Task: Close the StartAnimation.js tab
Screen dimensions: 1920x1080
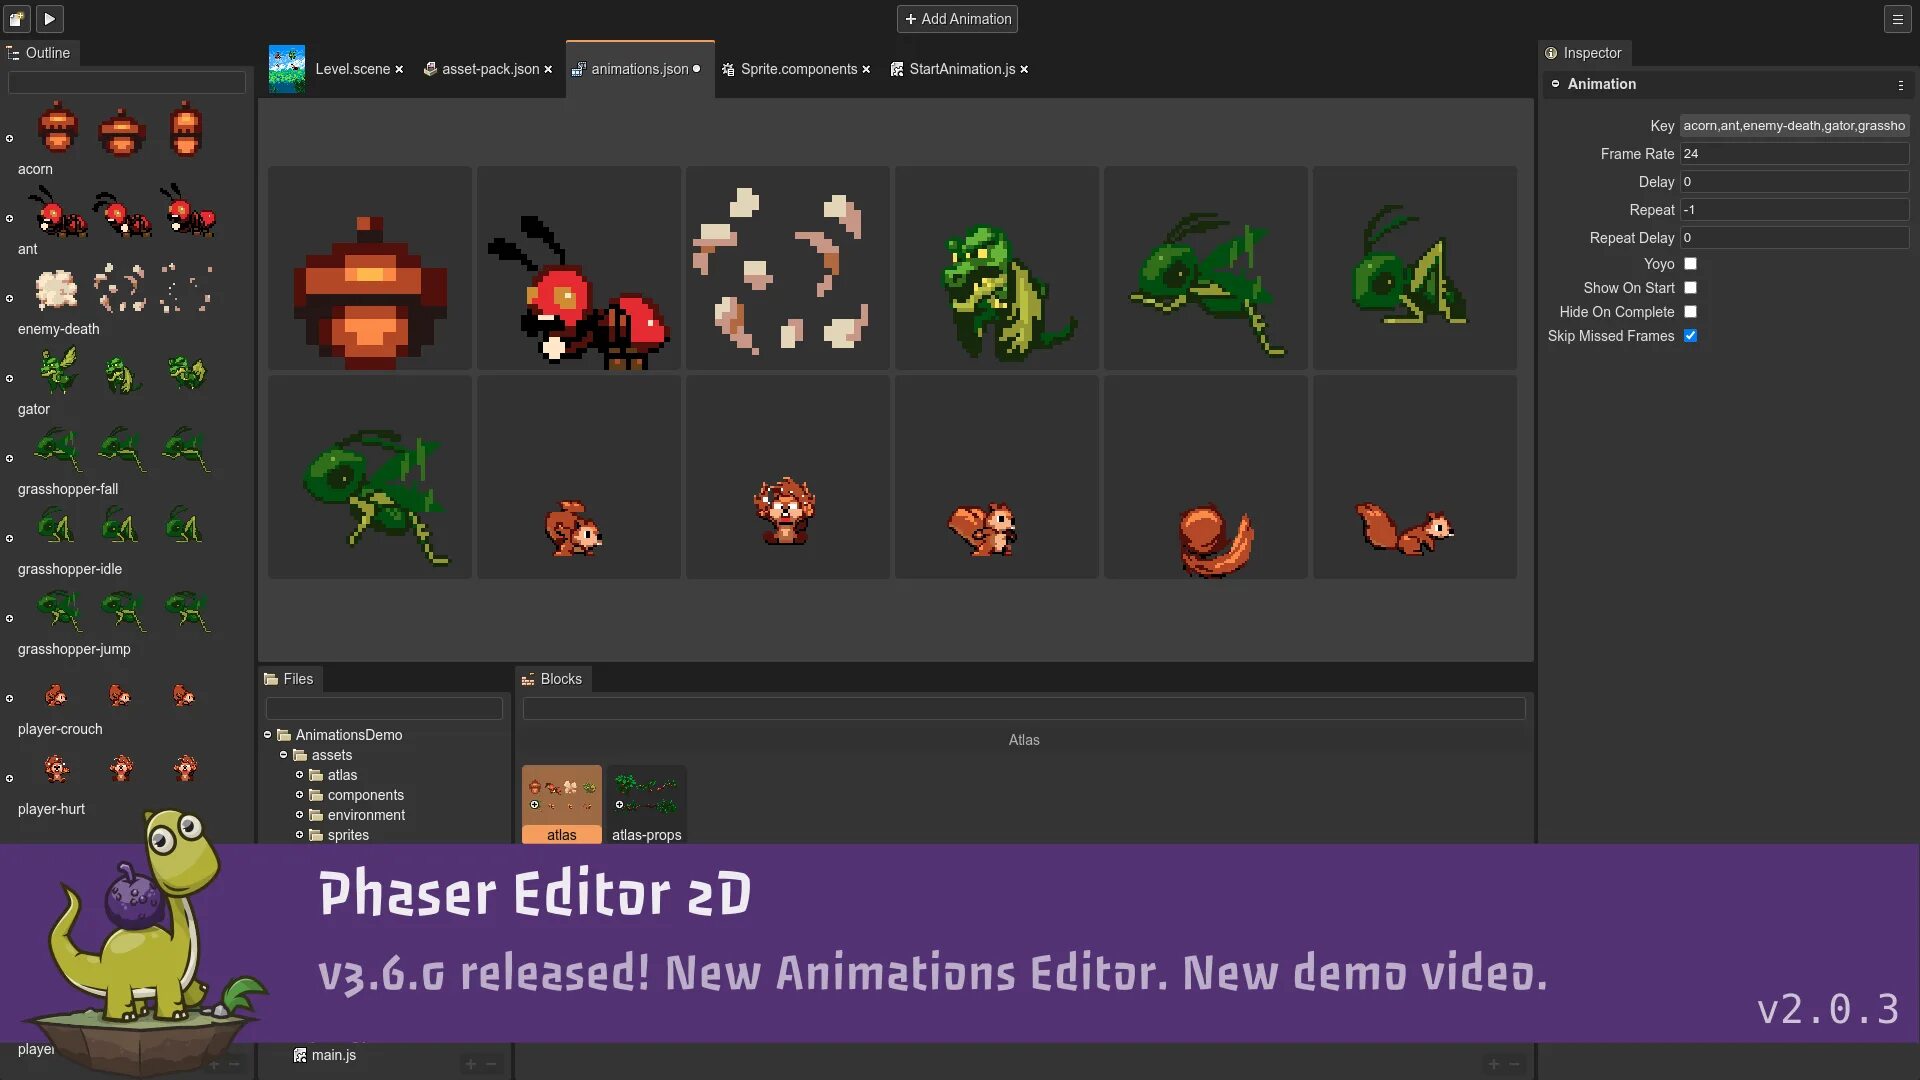Action: click(x=1024, y=69)
